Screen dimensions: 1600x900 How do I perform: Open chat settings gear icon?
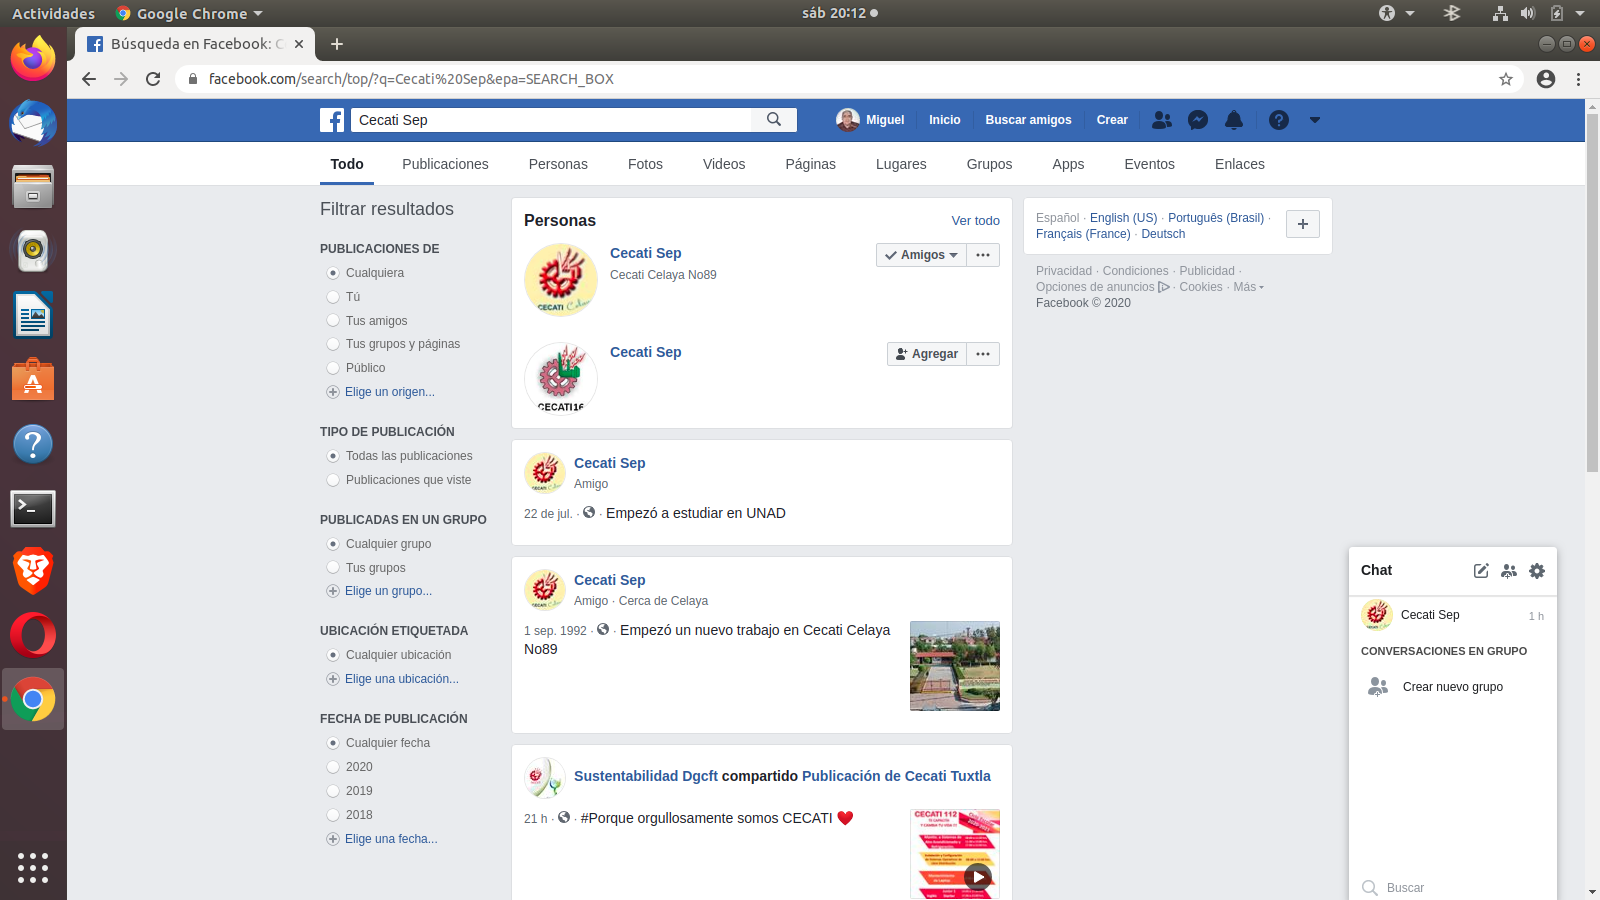point(1537,571)
